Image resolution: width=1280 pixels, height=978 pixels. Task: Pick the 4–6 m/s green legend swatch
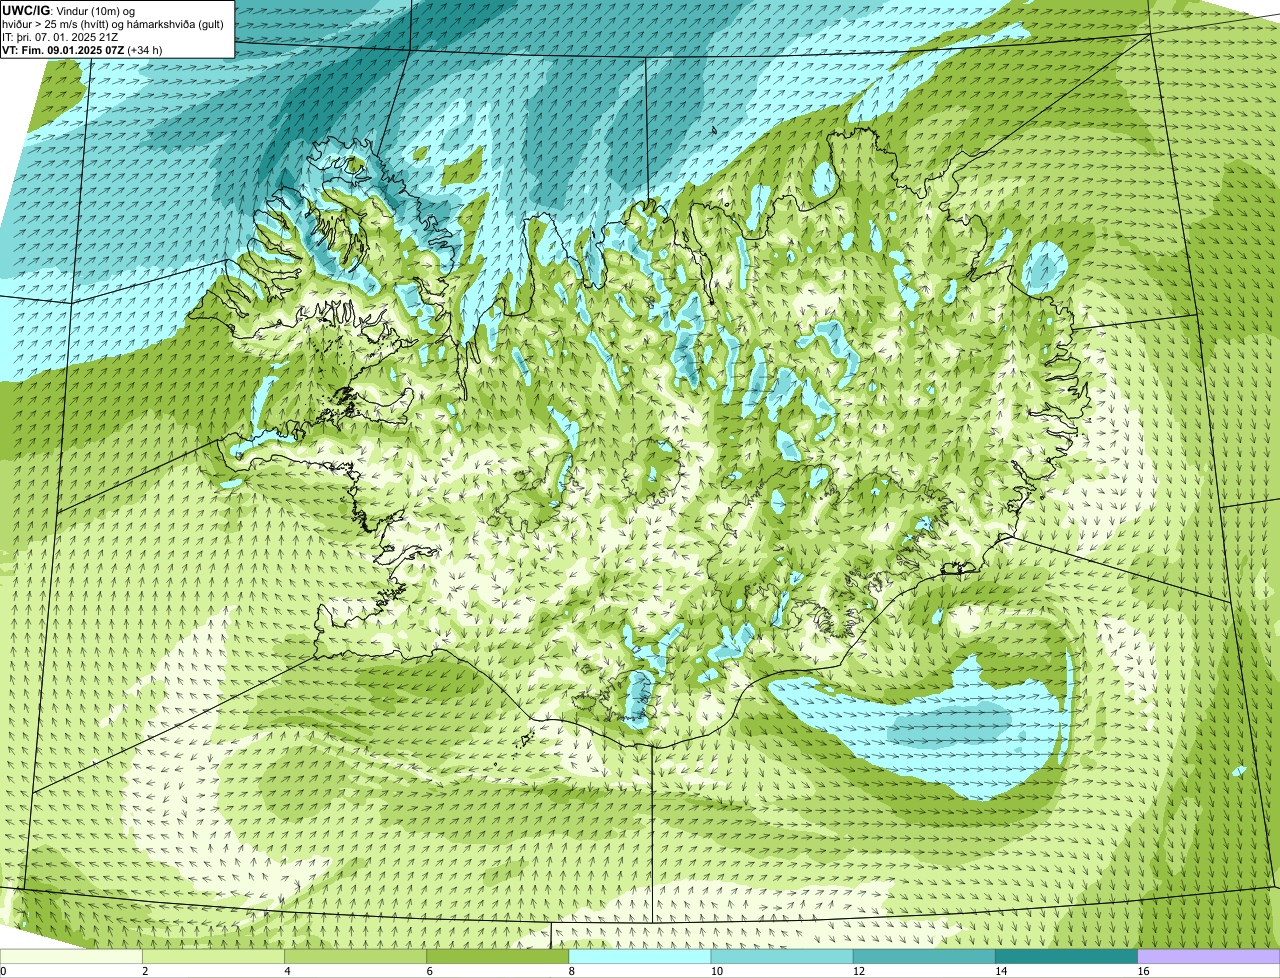coord(356,956)
